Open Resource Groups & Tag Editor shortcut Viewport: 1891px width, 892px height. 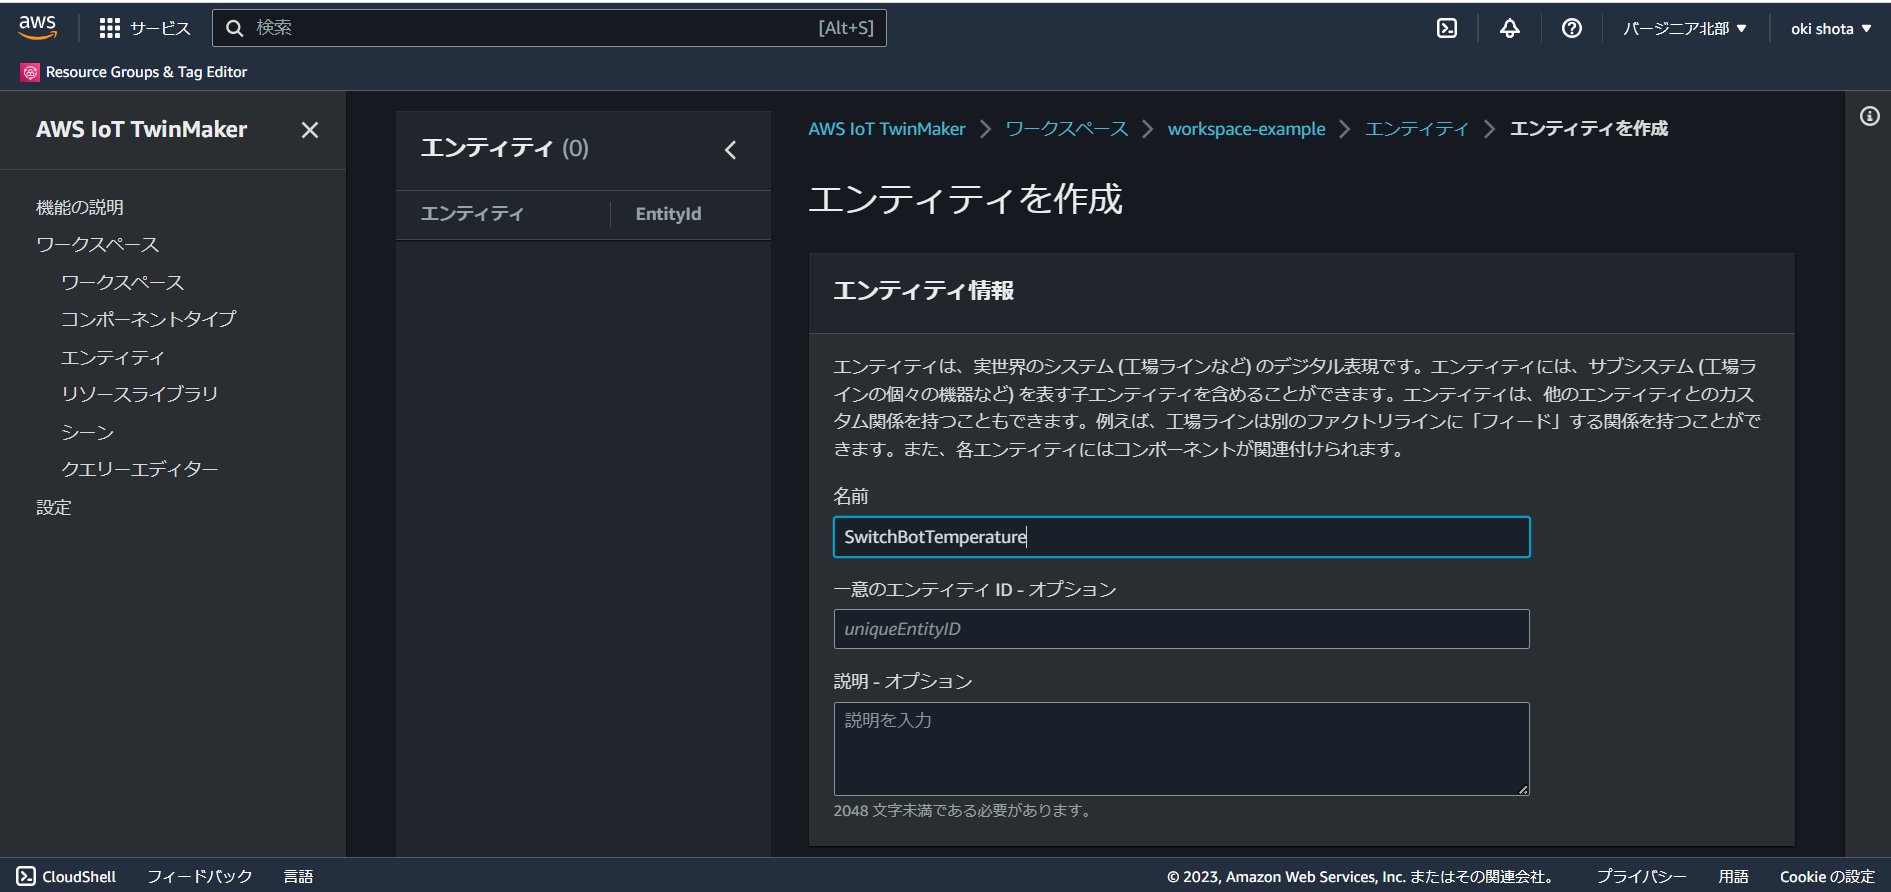coord(134,72)
